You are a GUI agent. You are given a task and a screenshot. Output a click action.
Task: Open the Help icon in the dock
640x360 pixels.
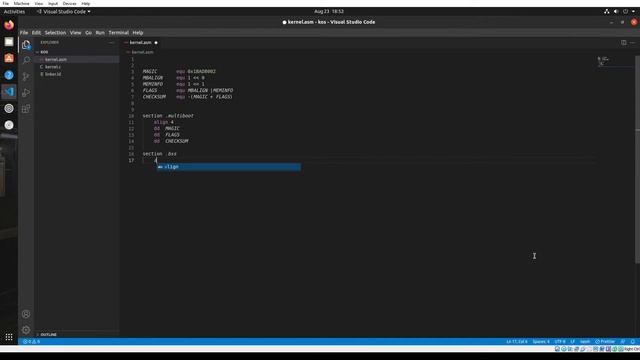(x=9, y=75)
